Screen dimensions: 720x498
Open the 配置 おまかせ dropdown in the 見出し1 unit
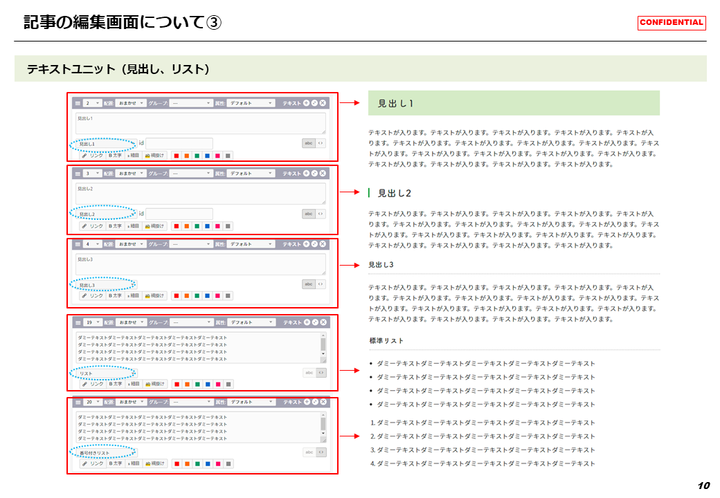132,103
